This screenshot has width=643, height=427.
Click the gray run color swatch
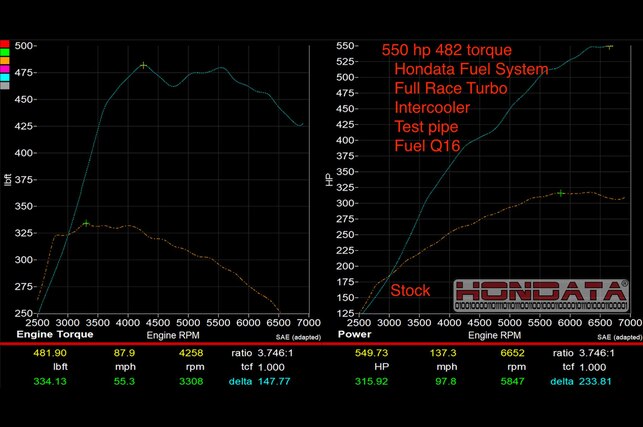tap(5, 85)
